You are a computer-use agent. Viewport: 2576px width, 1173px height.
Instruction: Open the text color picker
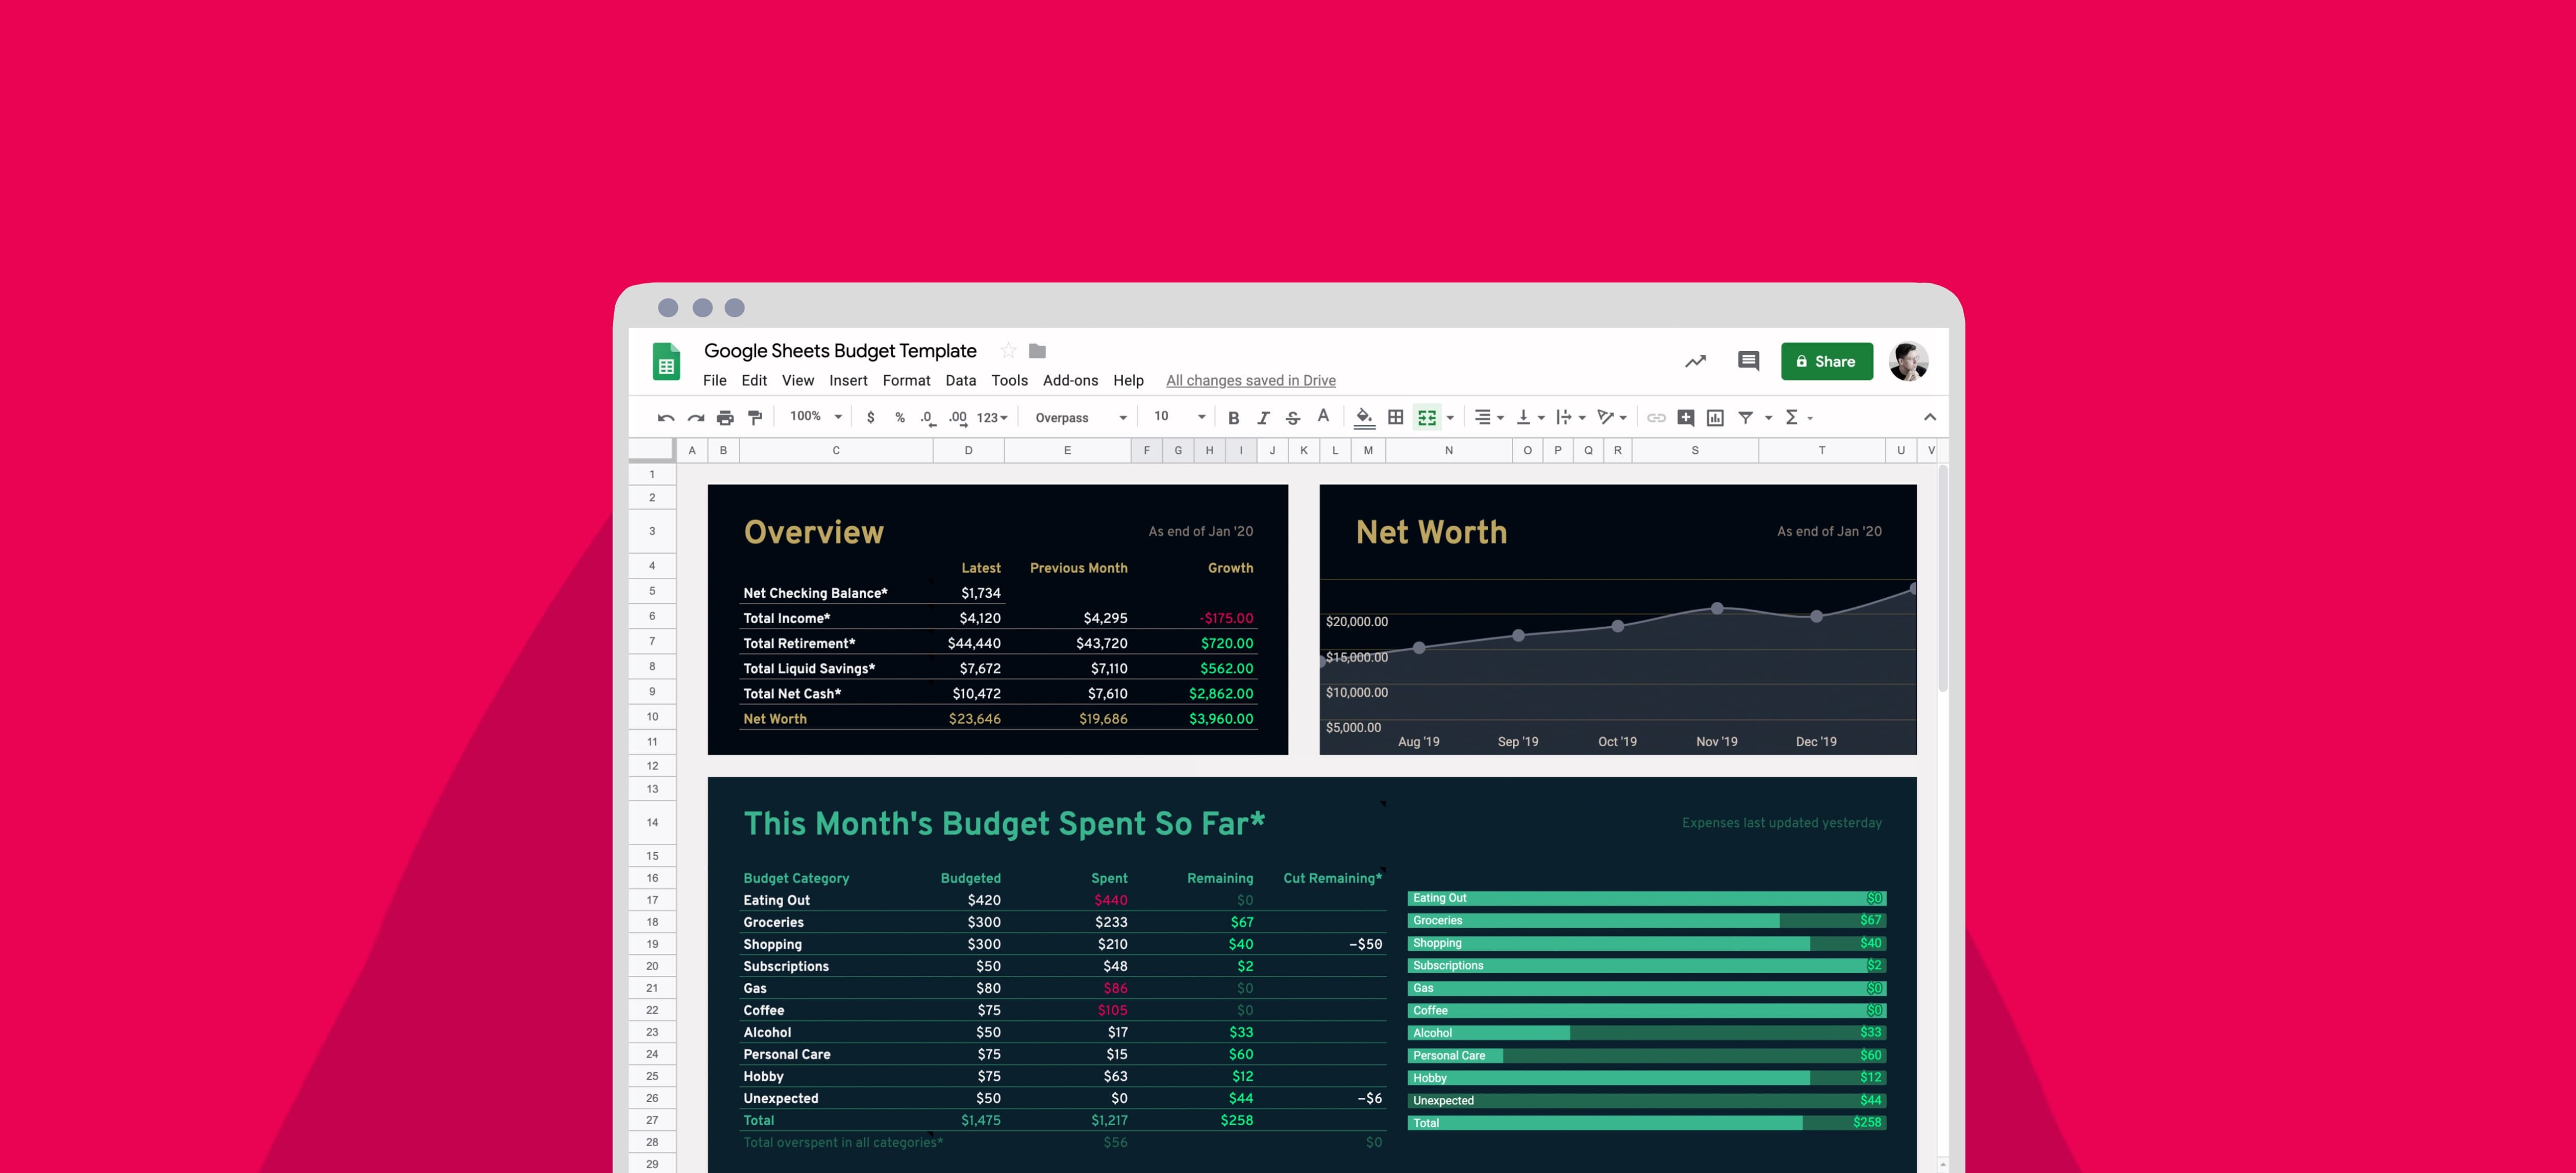click(x=1323, y=417)
